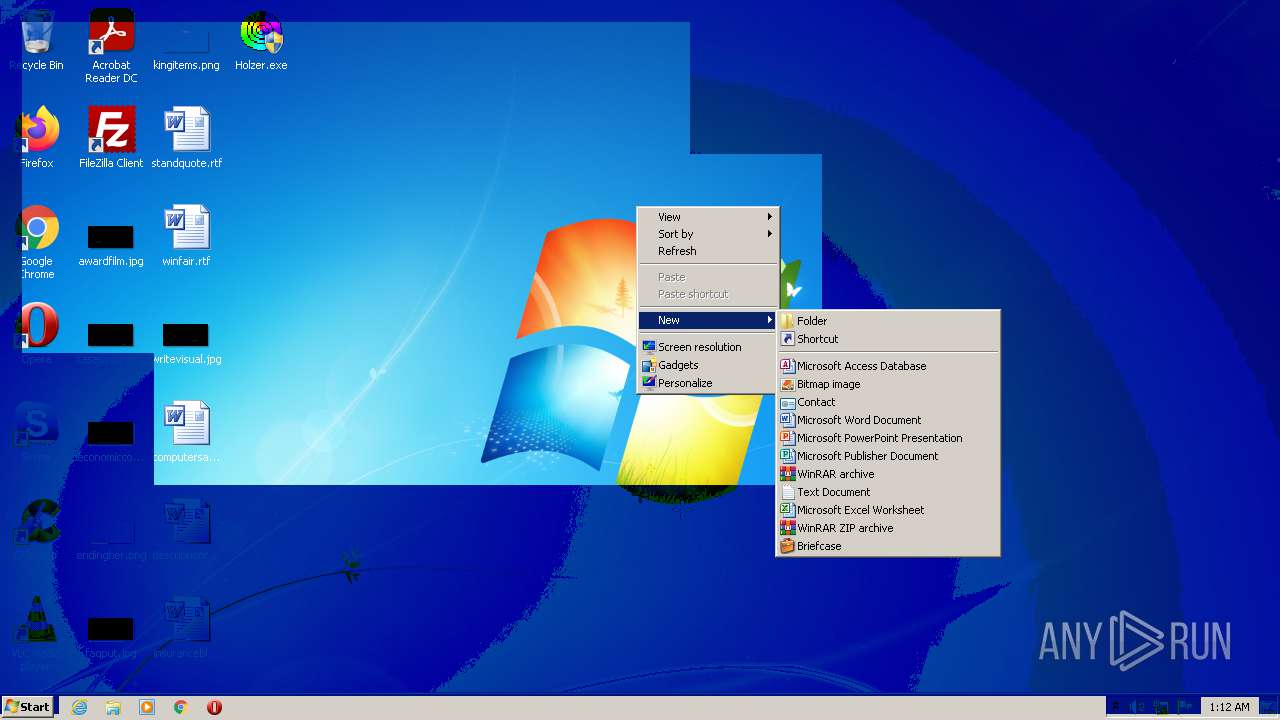1280x720 pixels.
Task: Click the Start button
Action: (x=28, y=707)
